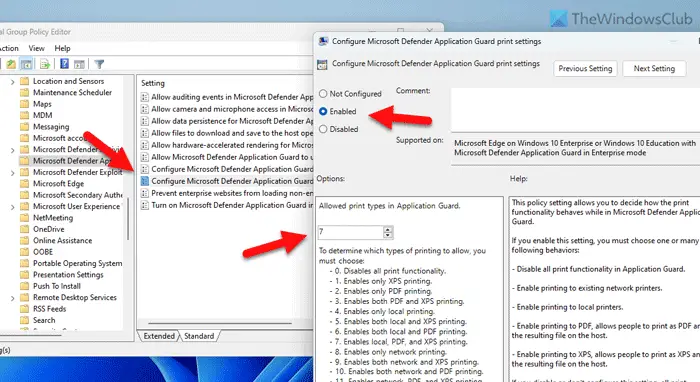
Task: Click the Up One Level toolbar icon
Action: tap(11, 64)
